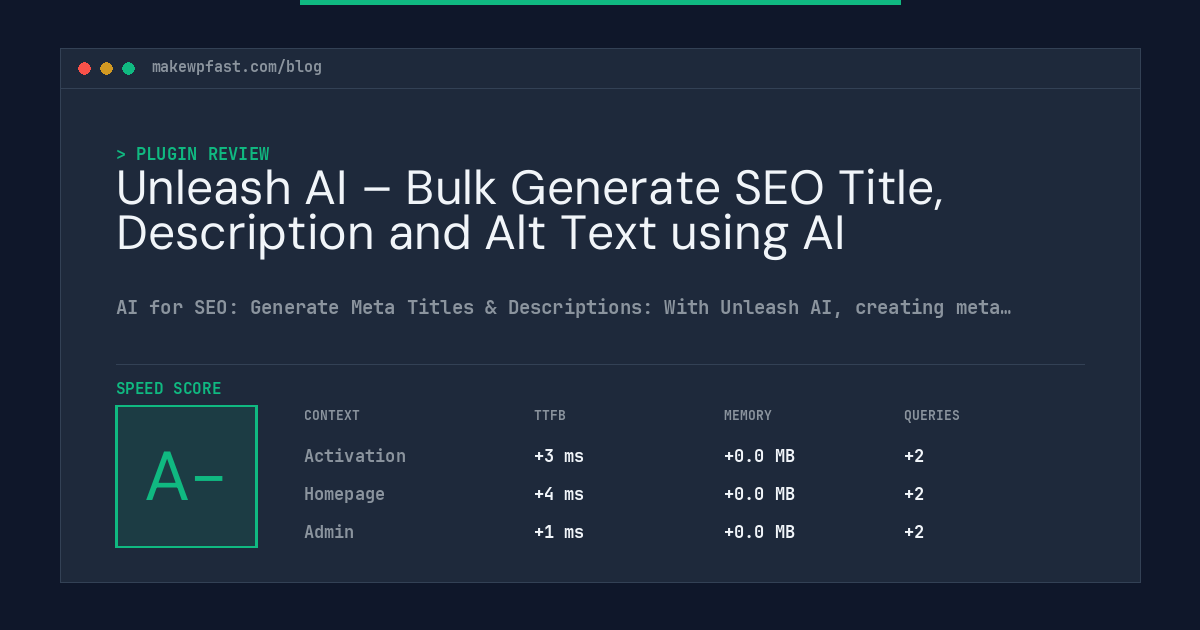The width and height of the screenshot is (1200, 630).
Task: Click the yellow window dot
Action: pos(106,68)
